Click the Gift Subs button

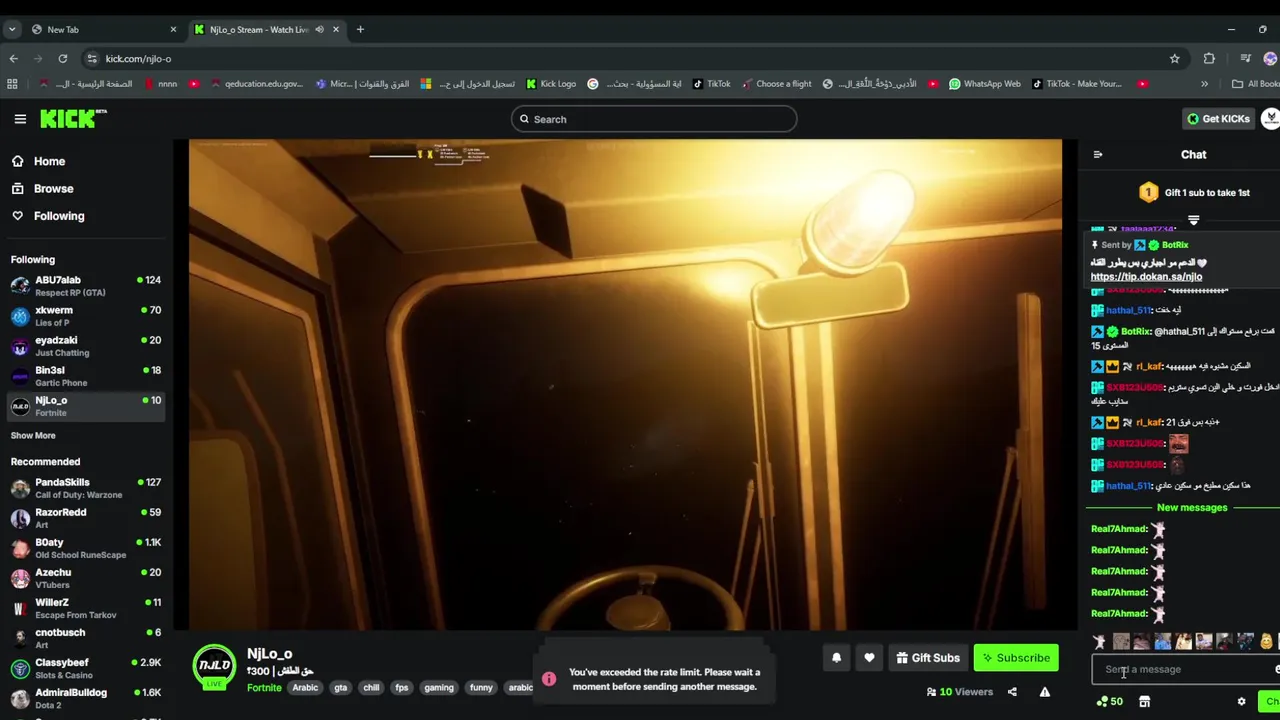pos(928,658)
